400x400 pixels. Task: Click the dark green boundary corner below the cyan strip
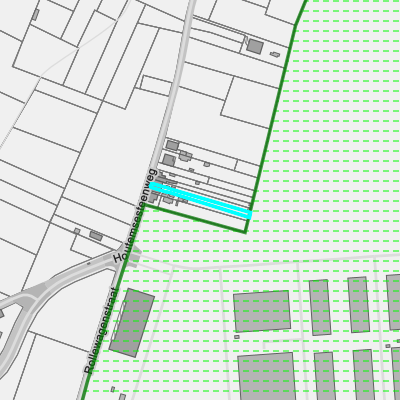tap(246, 232)
